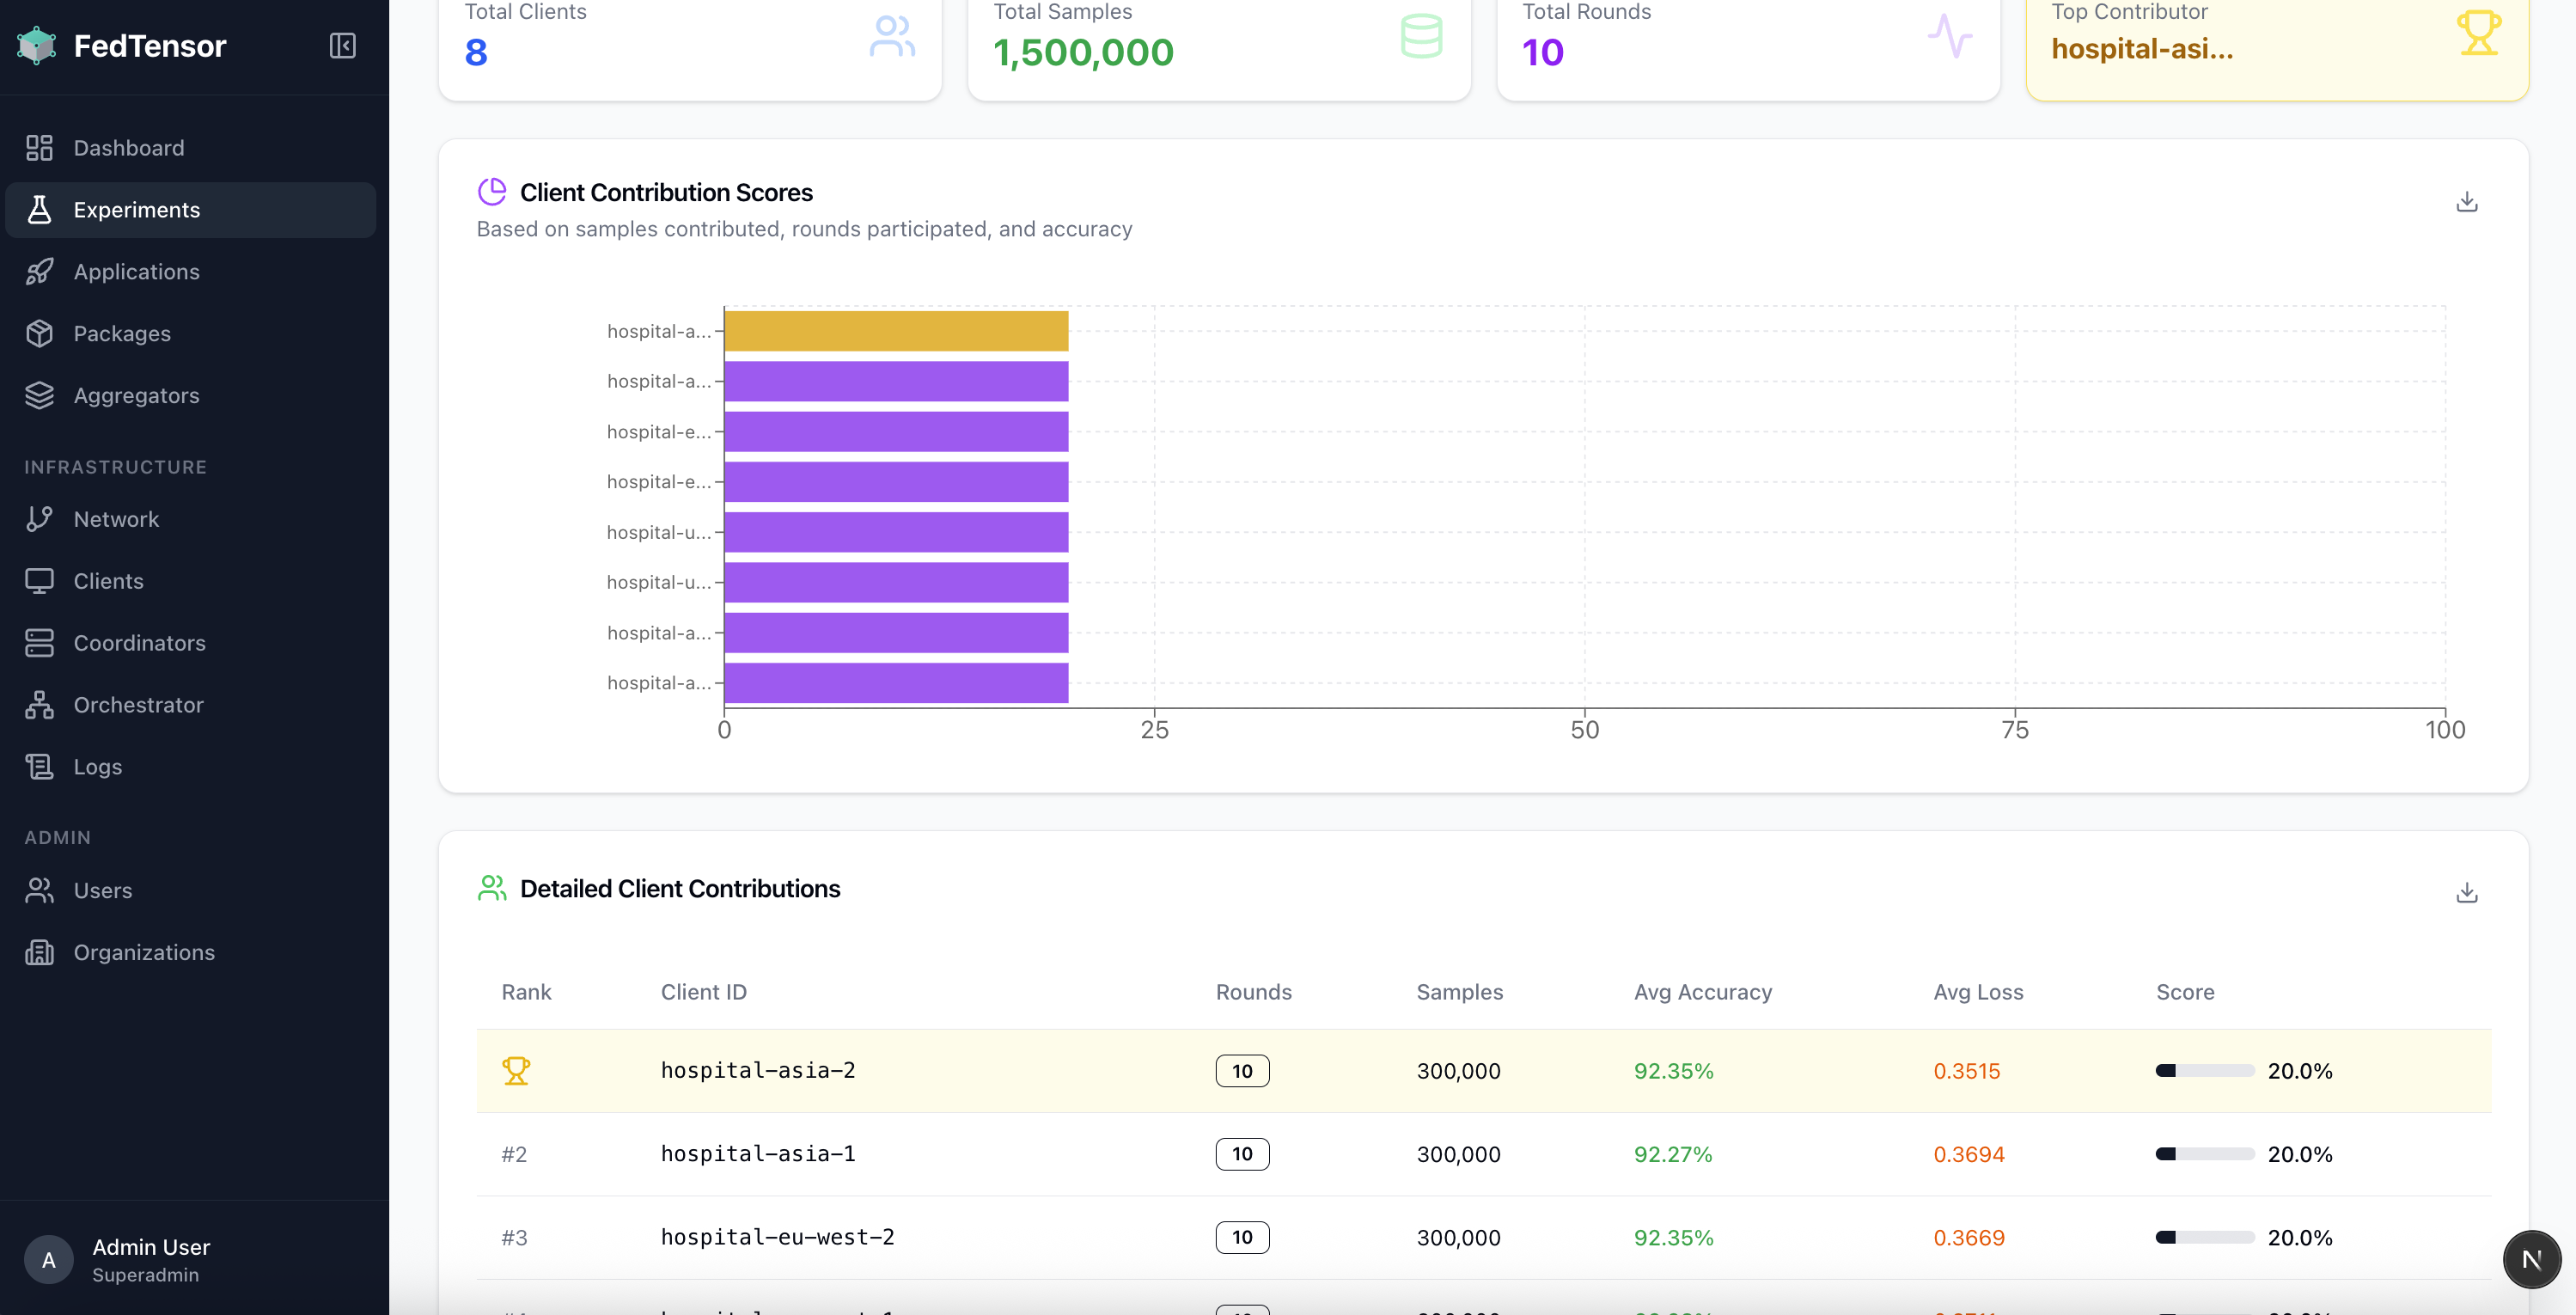View Logs from the sidebar

tap(97, 767)
